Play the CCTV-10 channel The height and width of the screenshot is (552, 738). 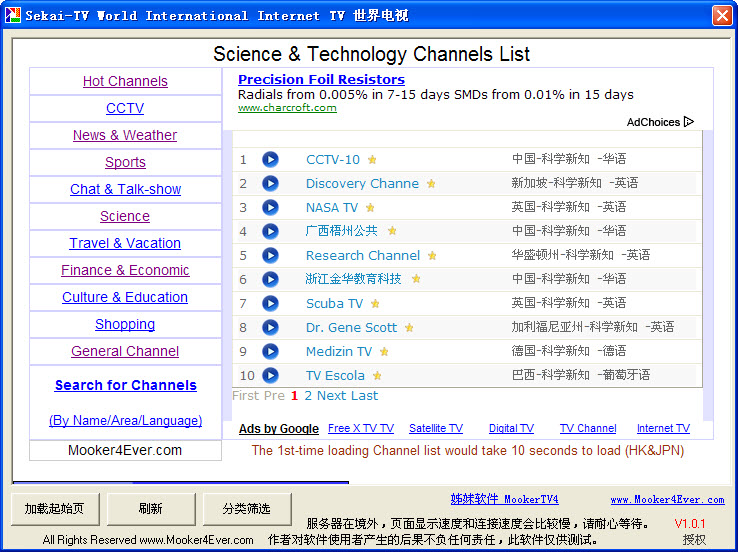(x=270, y=160)
